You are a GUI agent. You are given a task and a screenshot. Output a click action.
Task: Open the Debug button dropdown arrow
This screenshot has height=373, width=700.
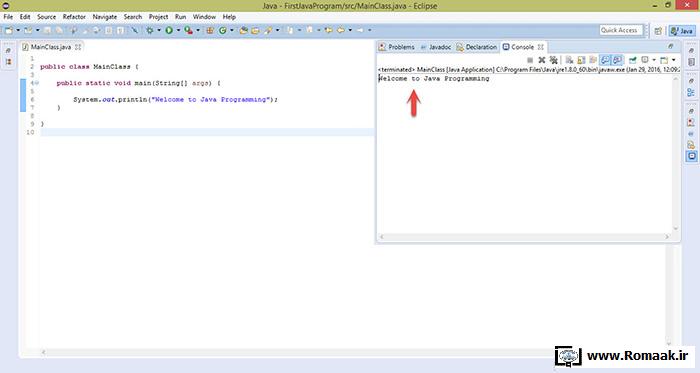(x=159, y=30)
